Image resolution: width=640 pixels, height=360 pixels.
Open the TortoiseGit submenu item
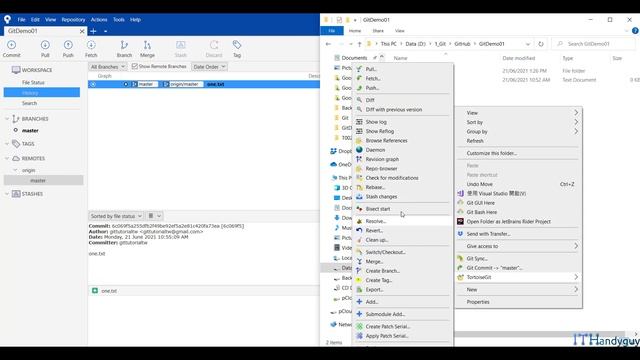pyautogui.click(x=518, y=277)
